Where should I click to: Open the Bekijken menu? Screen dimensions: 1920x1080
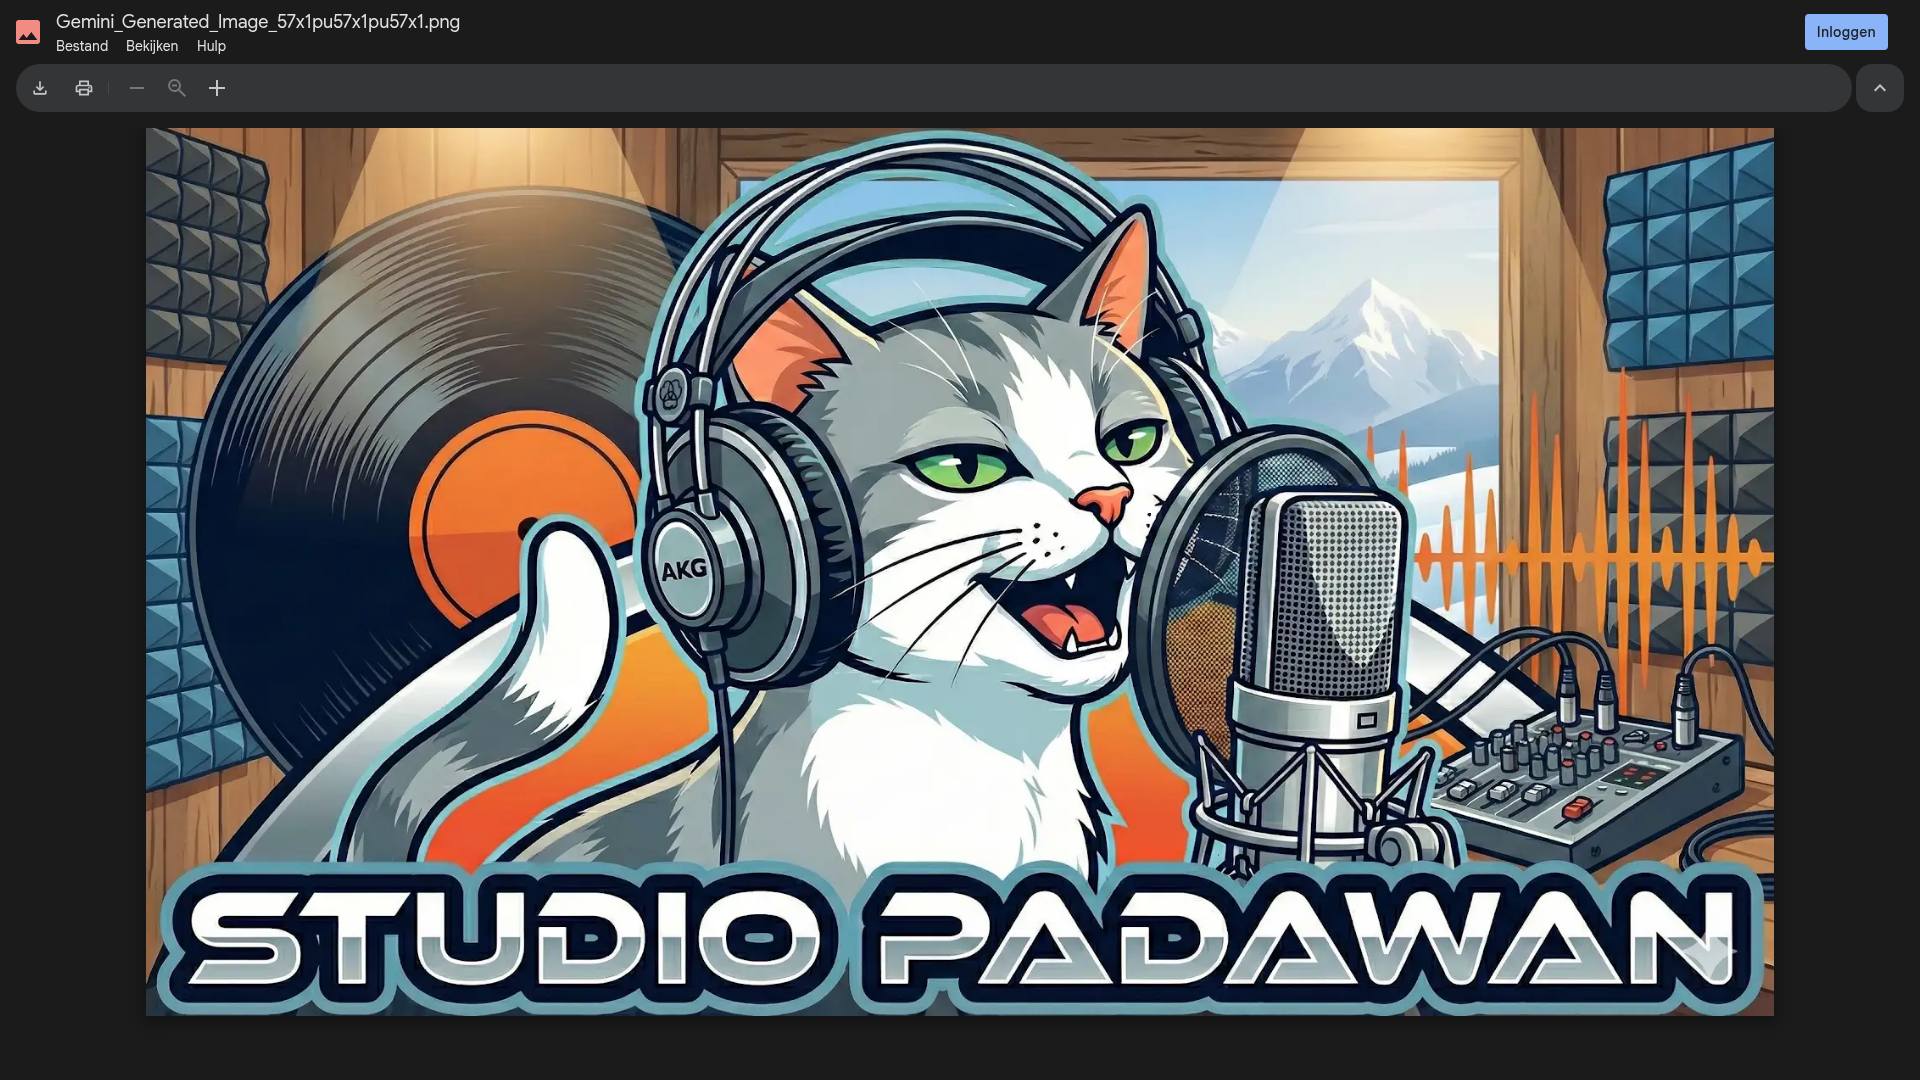(152, 46)
